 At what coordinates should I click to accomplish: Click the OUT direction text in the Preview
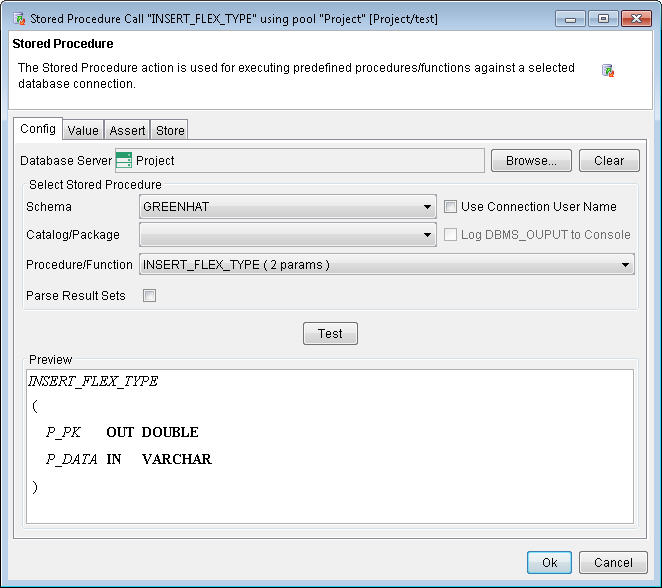click(x=120, y=432)
